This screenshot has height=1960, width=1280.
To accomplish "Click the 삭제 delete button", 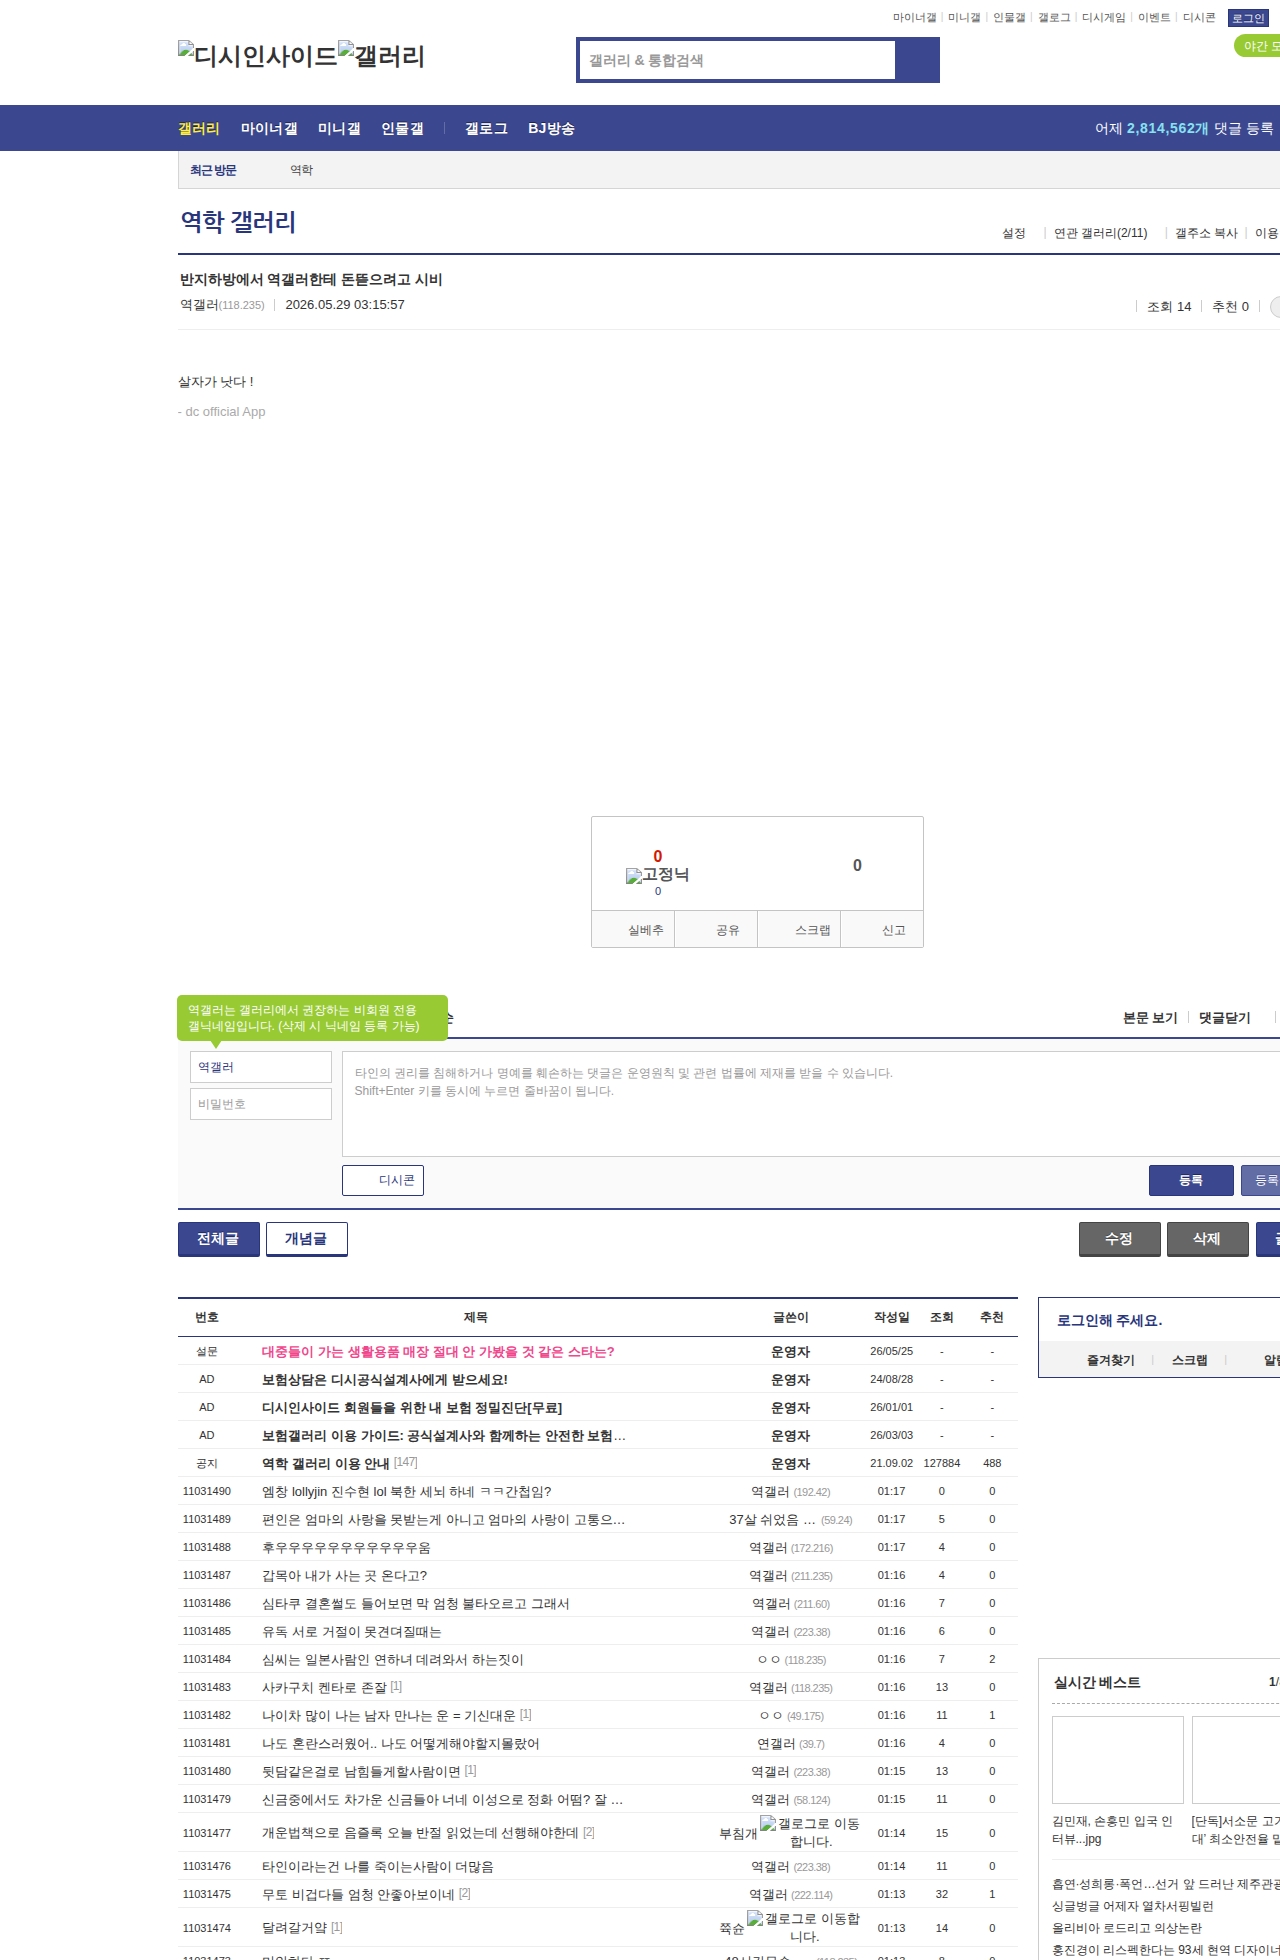I will pos(1208,1239).
